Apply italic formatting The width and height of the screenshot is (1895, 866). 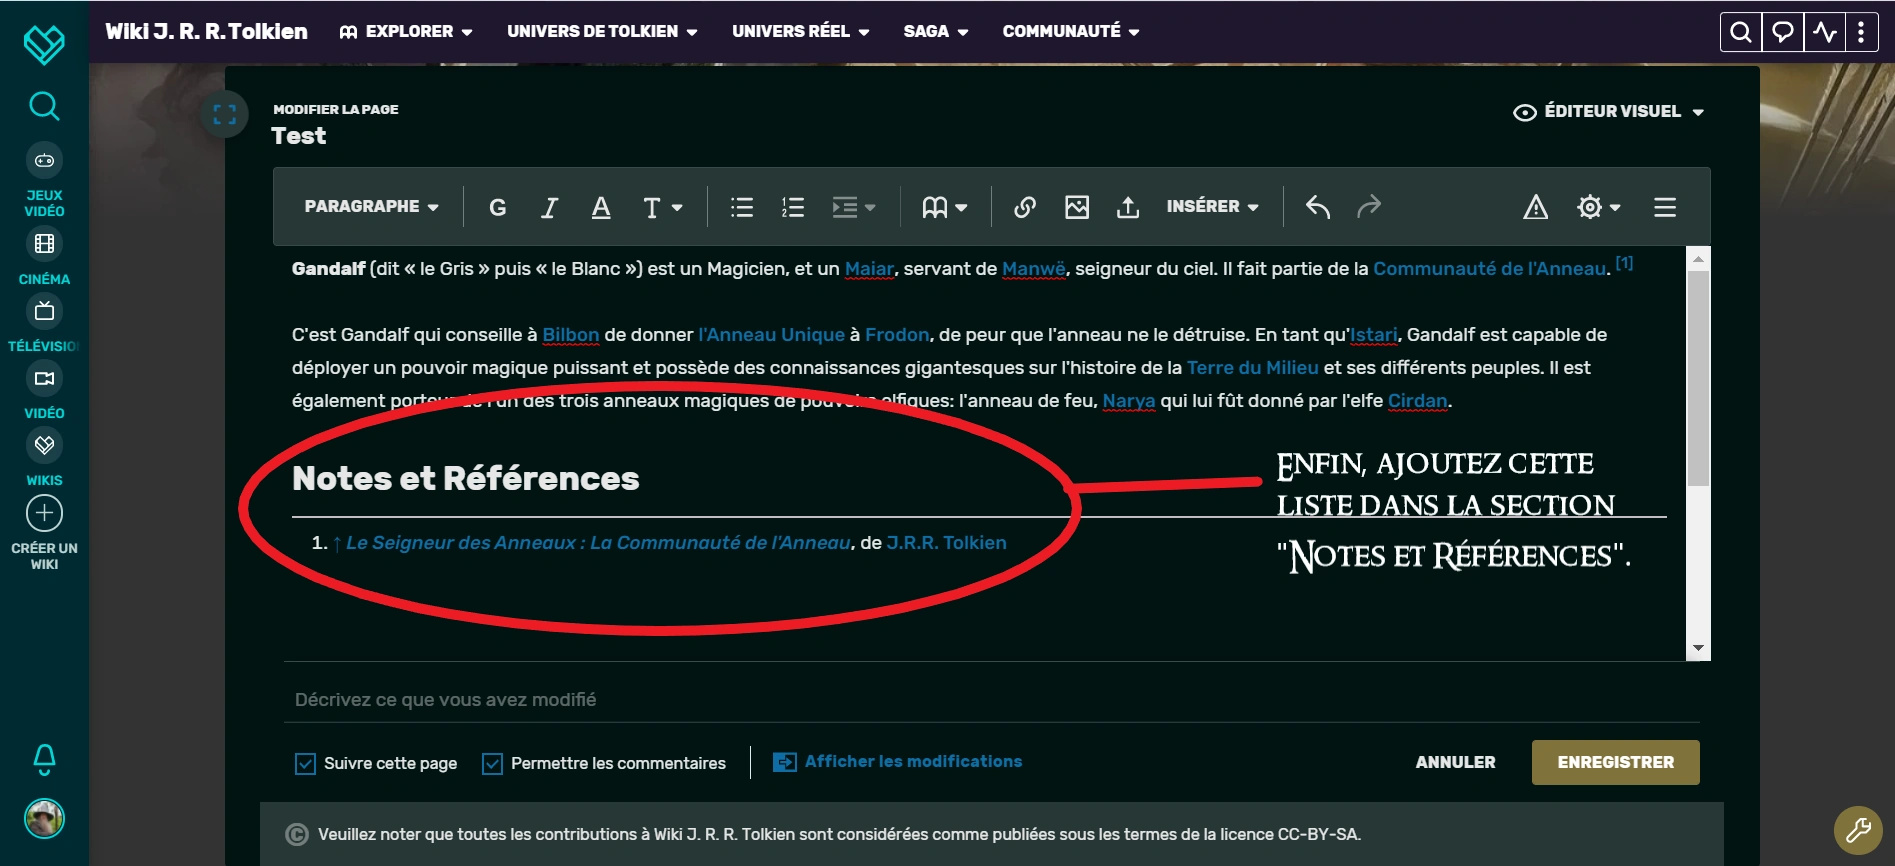click(x=549, y=207)
